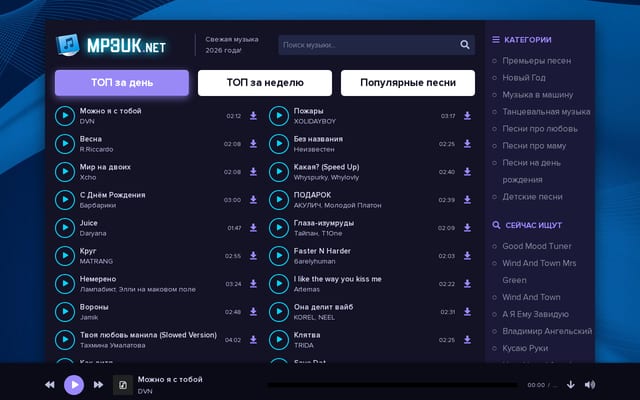Search for Good Mood Tuner

[537, 246]
